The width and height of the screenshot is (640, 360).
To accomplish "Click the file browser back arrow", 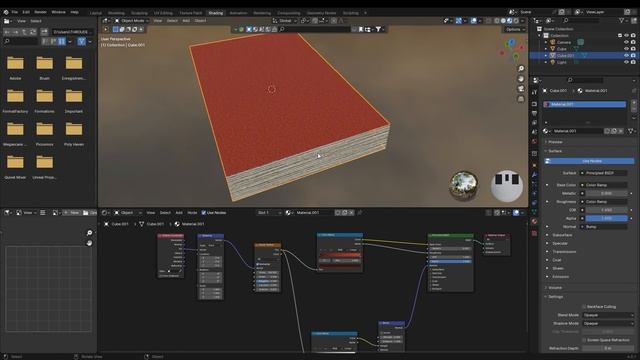I will 7,32.
